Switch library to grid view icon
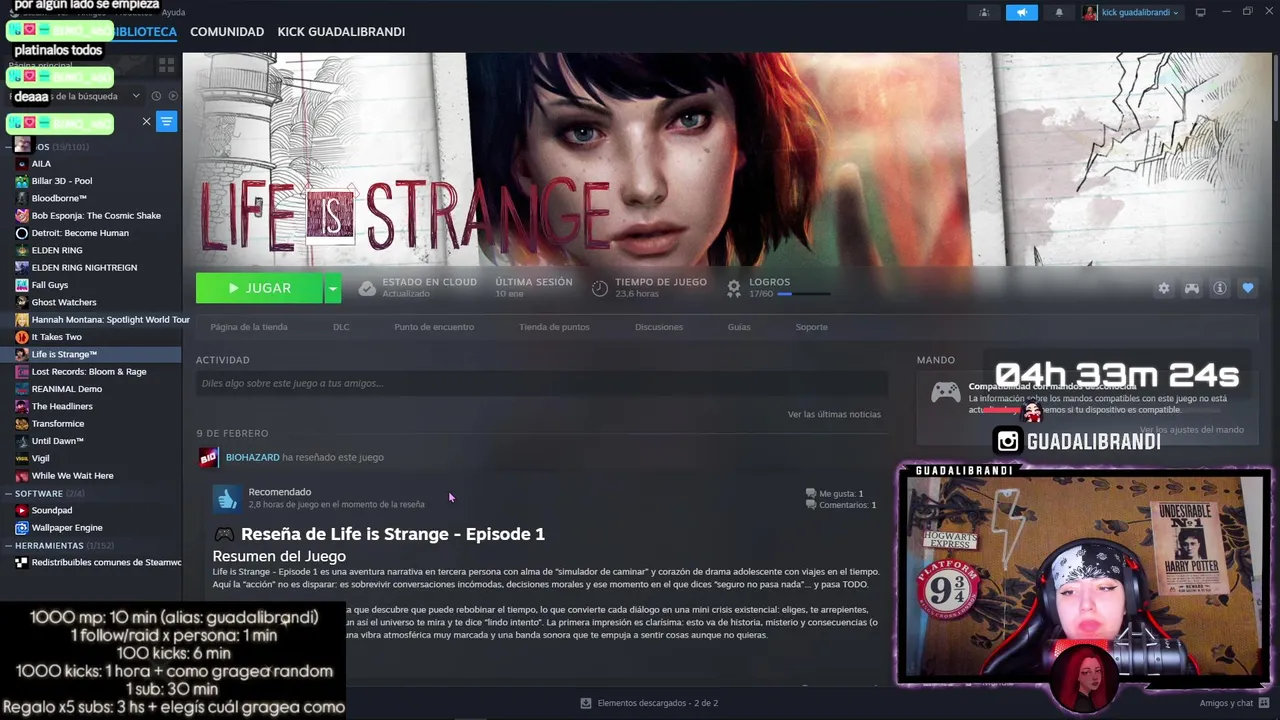The width and height of the screenshot is (1280, 720). point(166,65)
